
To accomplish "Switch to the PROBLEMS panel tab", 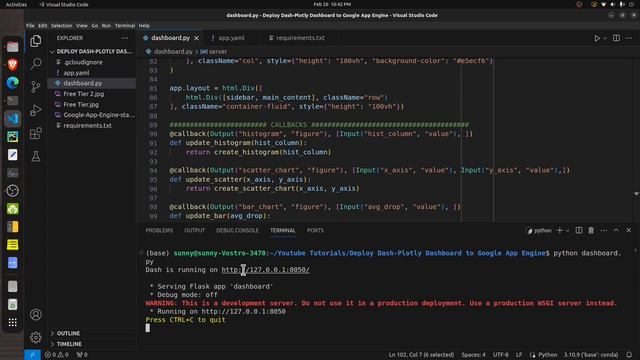I will (x=159, y=231).
